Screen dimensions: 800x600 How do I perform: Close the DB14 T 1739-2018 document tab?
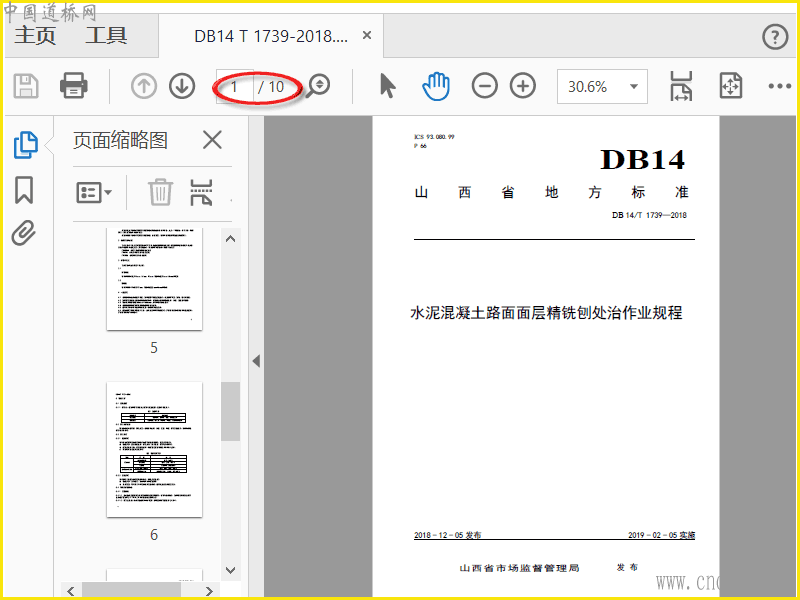(x=367, y=36)
